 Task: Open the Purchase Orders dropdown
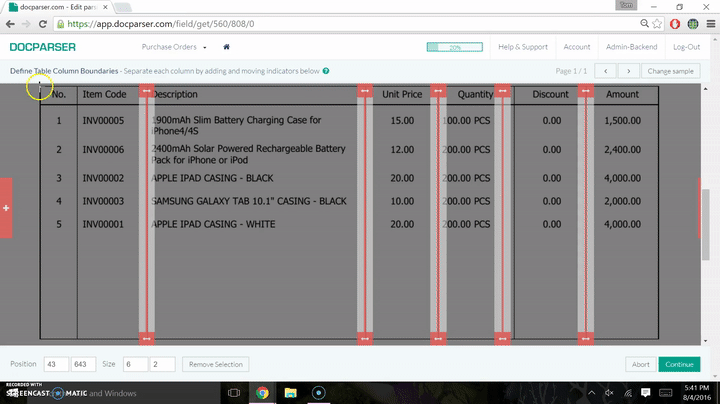[x=174, y=47]
